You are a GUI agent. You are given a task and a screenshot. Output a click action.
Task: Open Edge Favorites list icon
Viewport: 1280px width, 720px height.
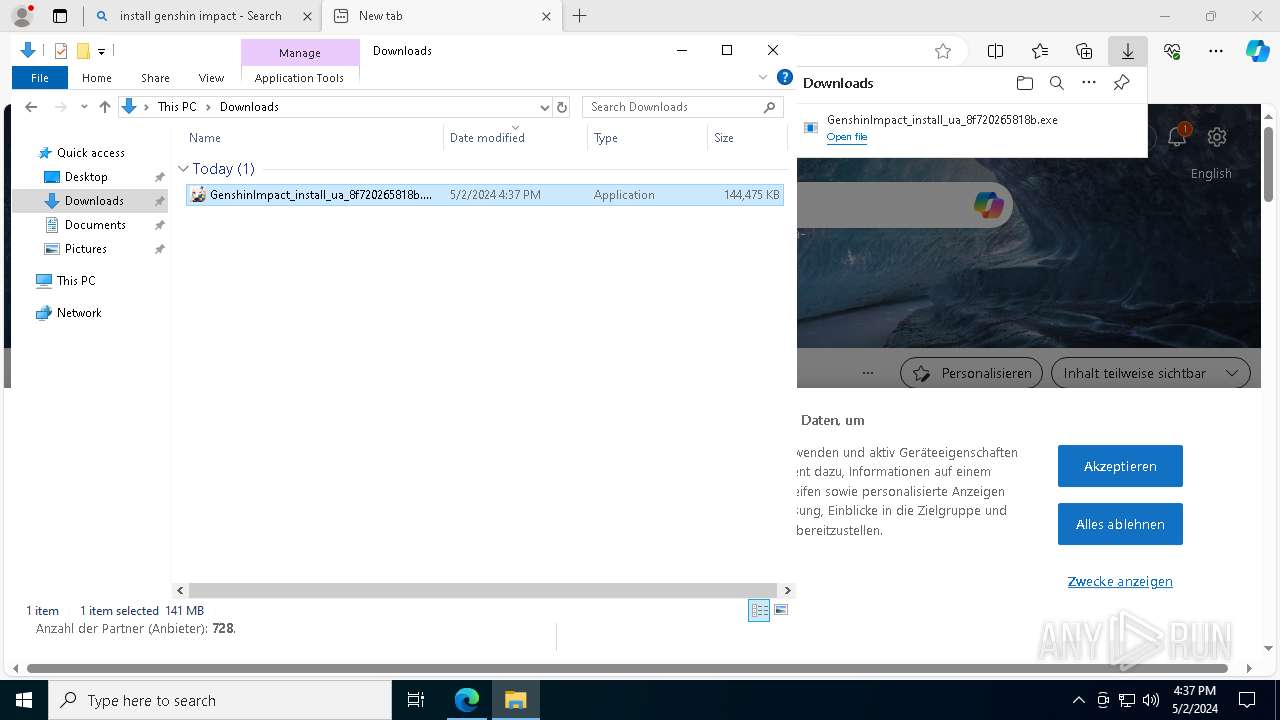(x=1040, y=51)
